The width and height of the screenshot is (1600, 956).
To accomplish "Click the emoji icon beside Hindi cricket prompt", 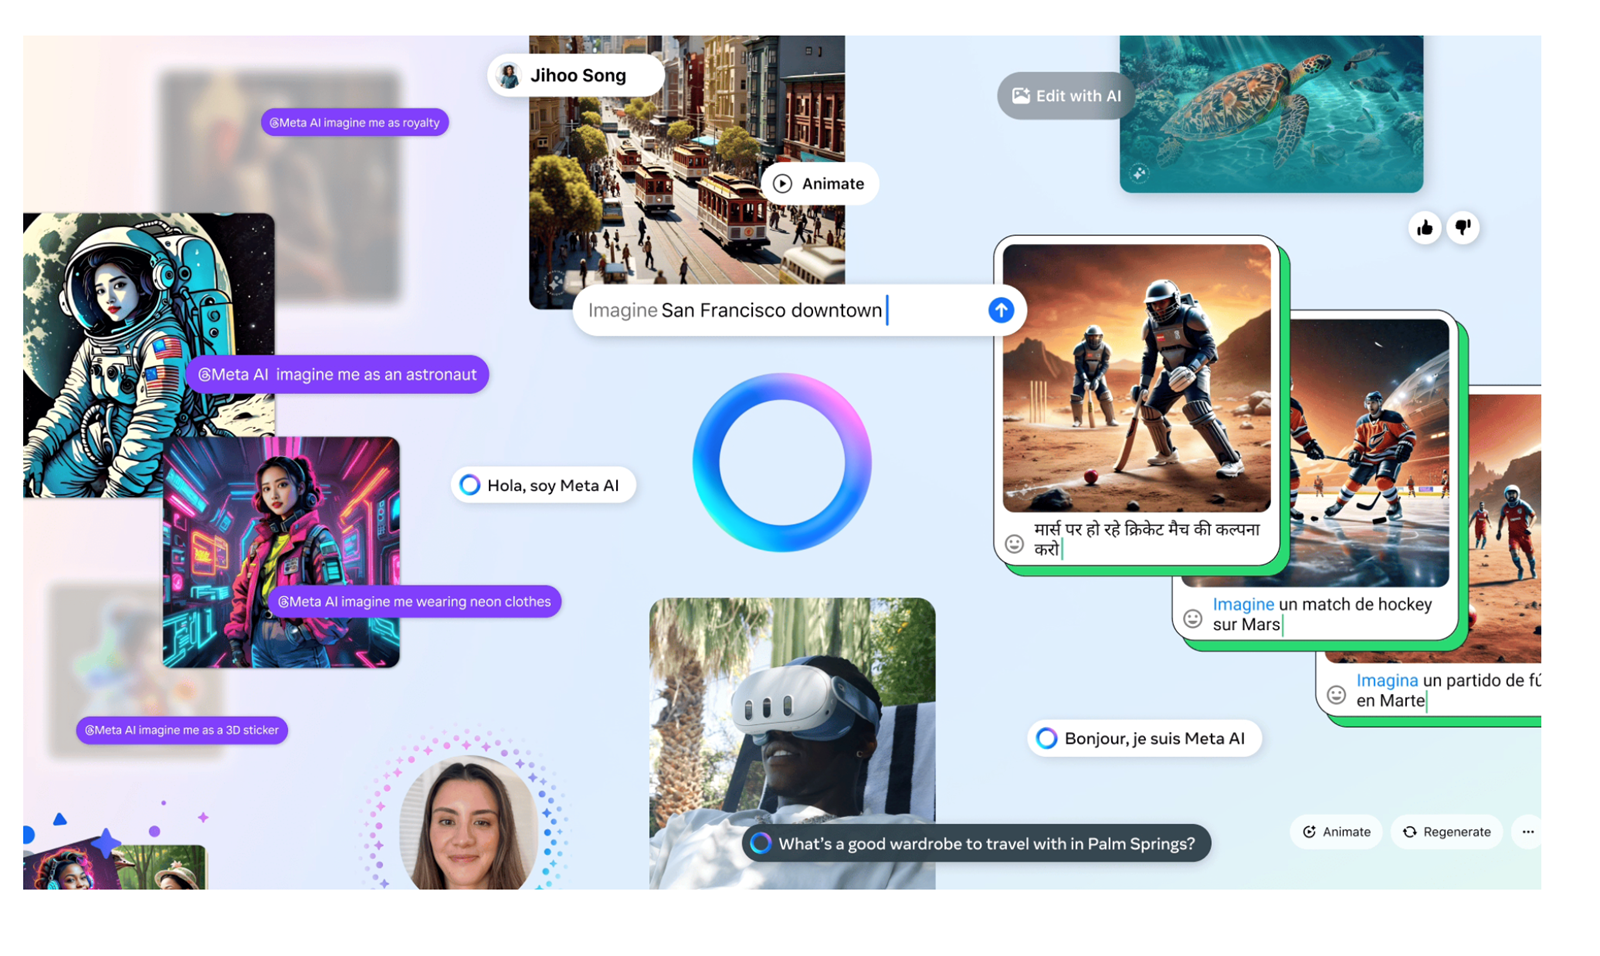I will pyautogui.click(x=1014, y=544).
